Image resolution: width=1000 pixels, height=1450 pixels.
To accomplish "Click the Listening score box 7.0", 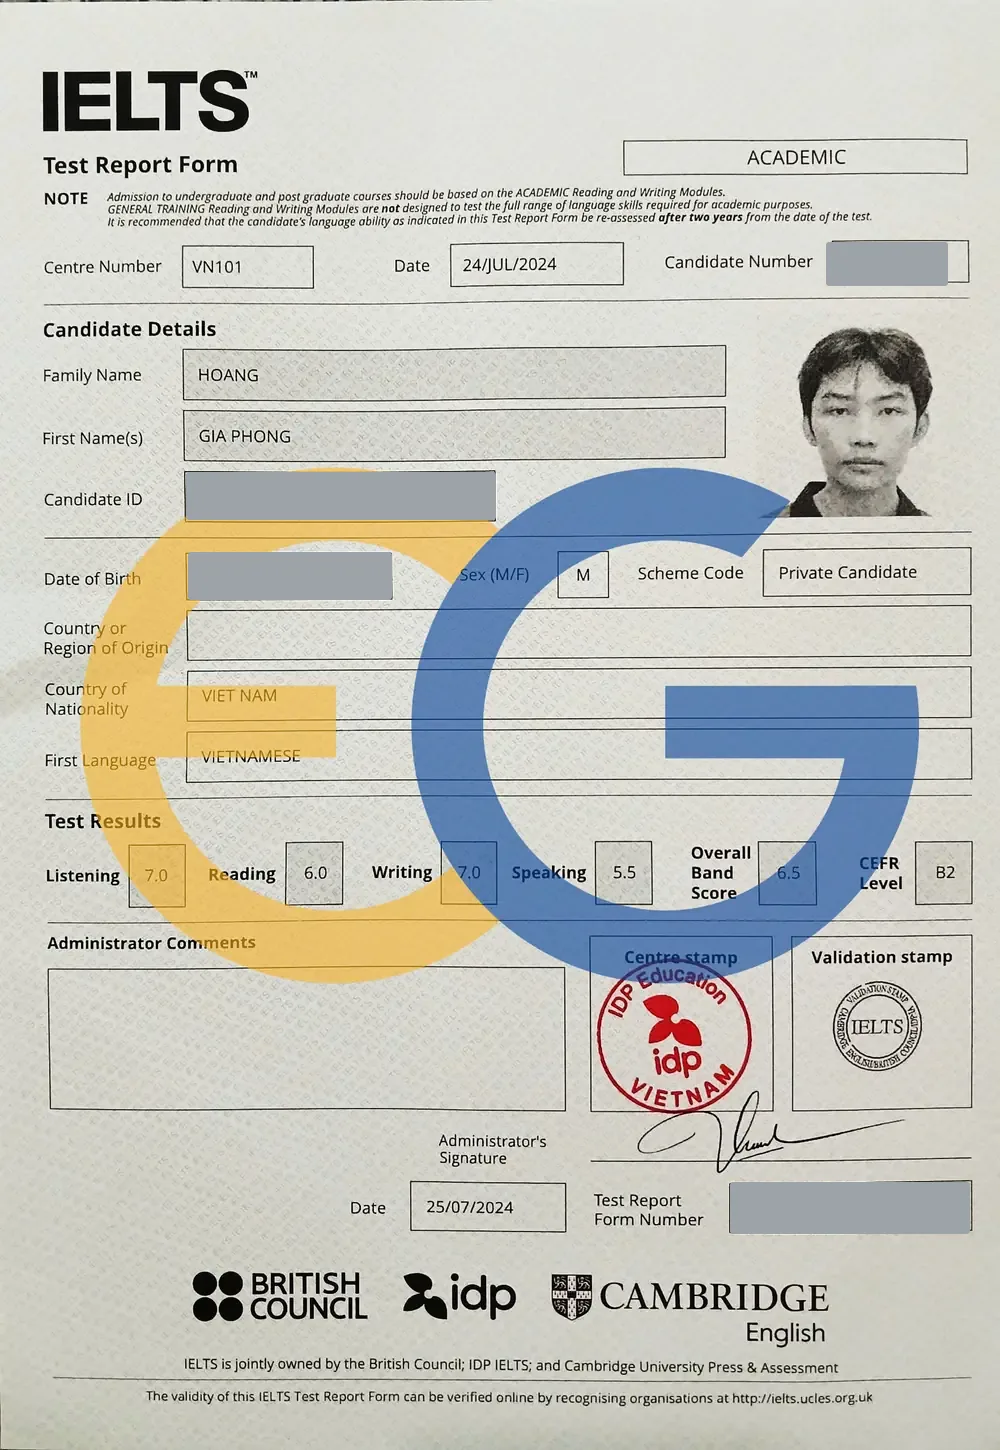I will (x=157, y=876).
